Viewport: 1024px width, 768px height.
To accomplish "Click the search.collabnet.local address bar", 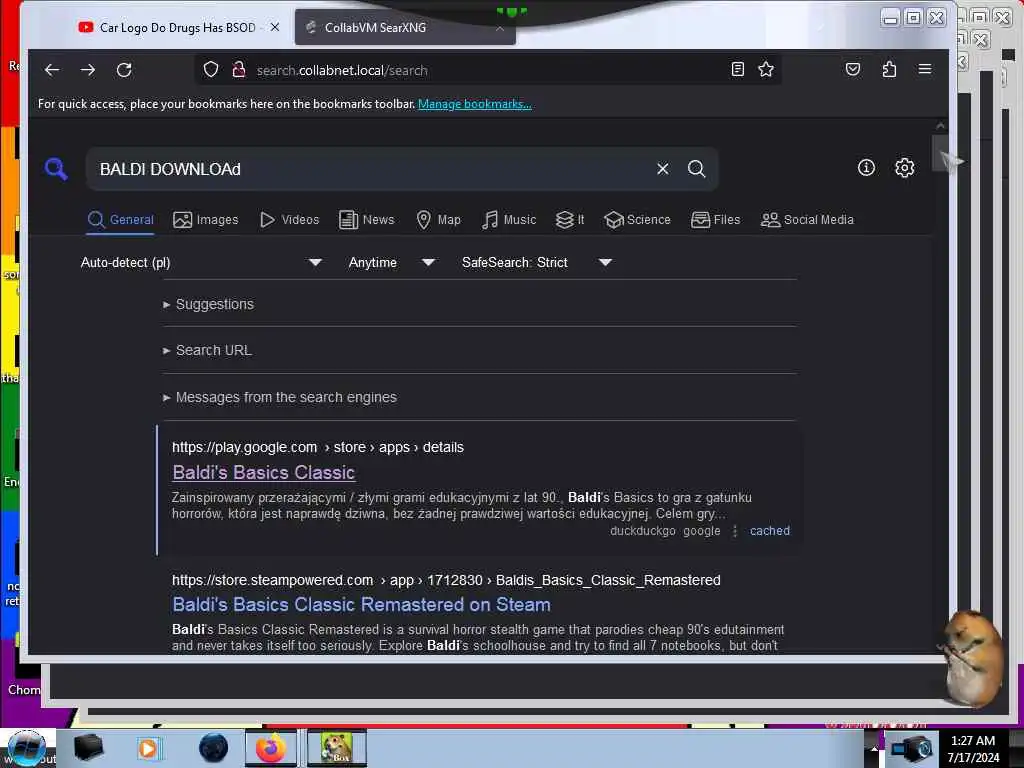I will [x=487, y=70].
